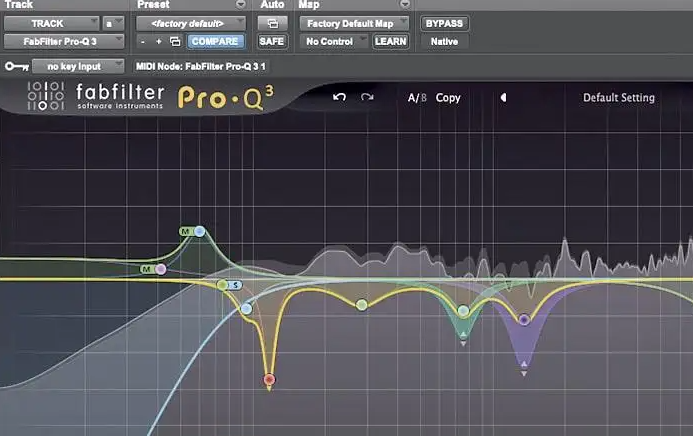Open the Factory Default Map dropdown
Image resolution: width=693 pixels, height=436 pixels.
tap(354, 23)
